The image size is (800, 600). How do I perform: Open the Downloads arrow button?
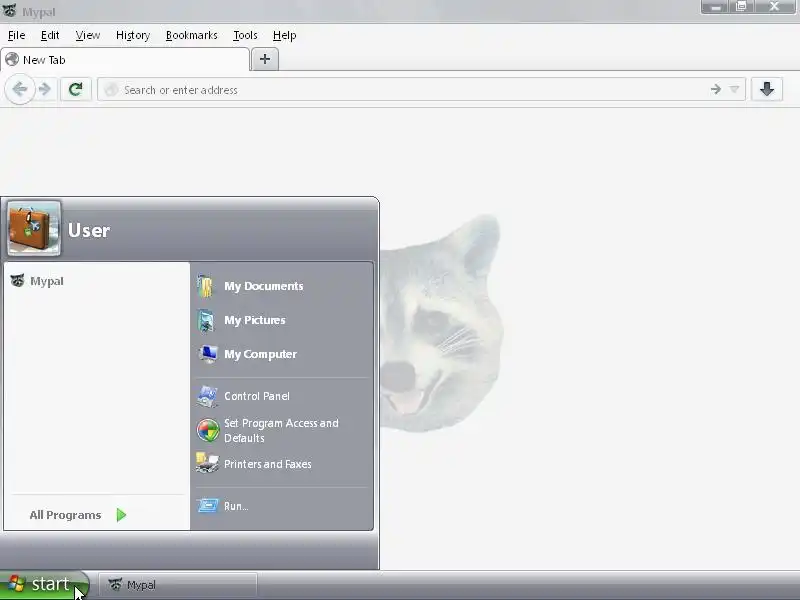766,89
